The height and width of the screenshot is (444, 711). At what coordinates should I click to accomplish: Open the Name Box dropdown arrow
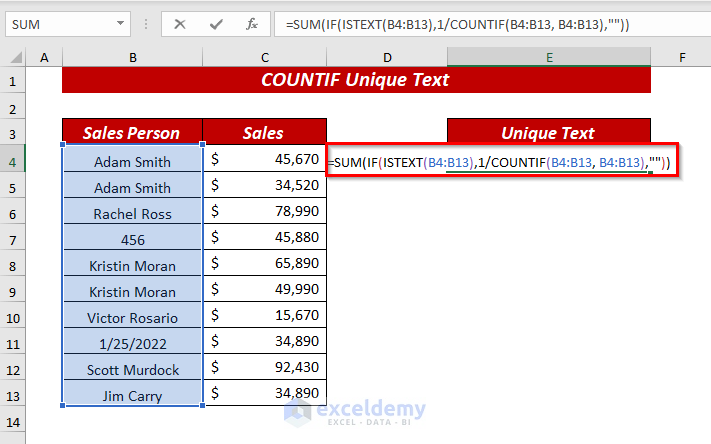click(x=121, y=23)
